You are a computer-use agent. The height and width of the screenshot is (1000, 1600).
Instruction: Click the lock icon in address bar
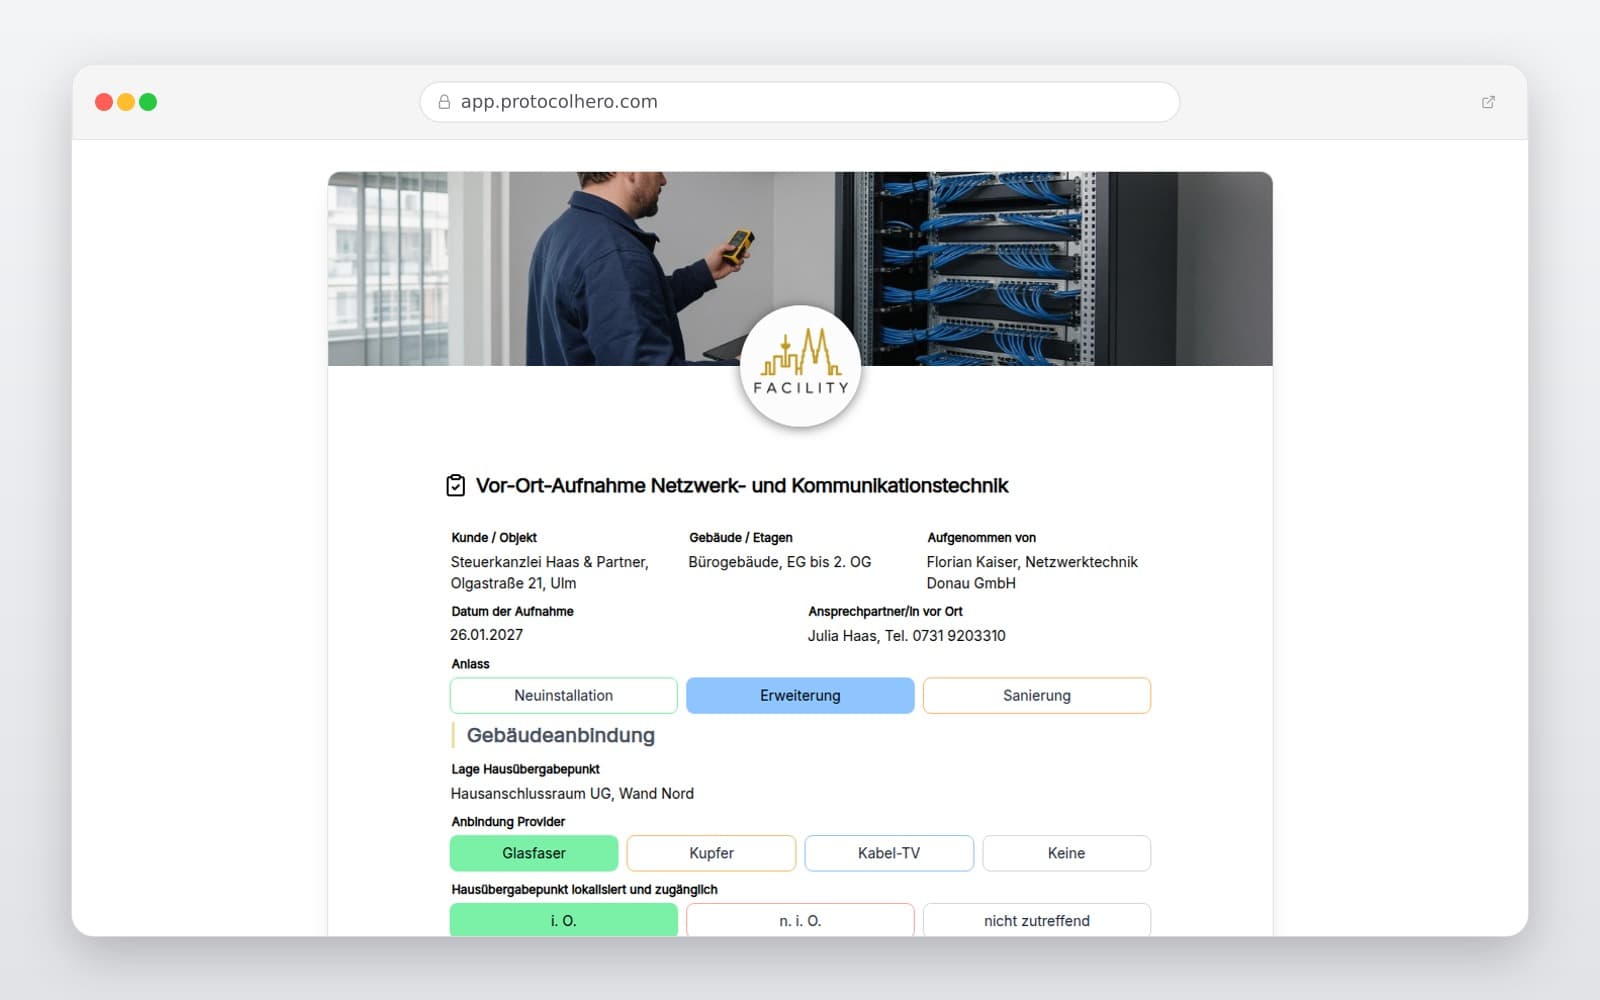point(444,102)
